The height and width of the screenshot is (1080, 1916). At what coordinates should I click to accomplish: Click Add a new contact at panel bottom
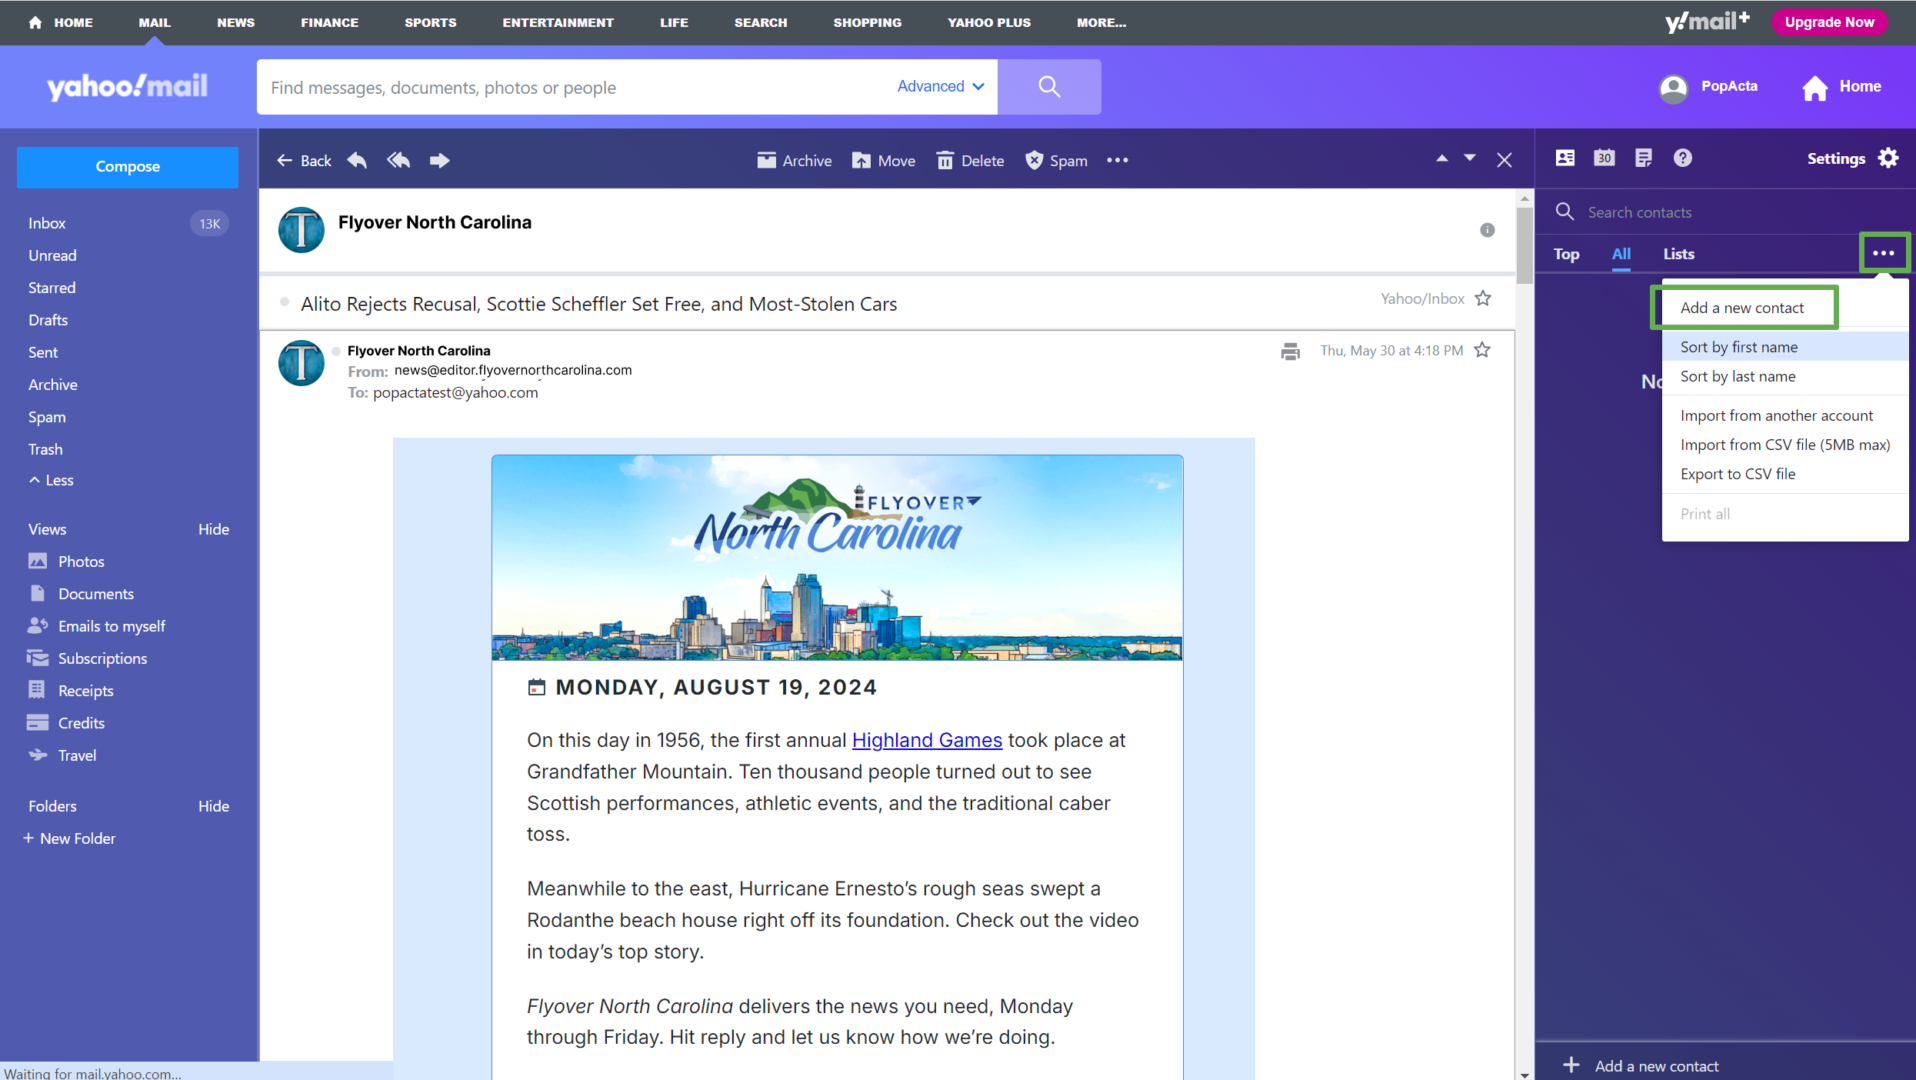(x=1641, y=1066)
